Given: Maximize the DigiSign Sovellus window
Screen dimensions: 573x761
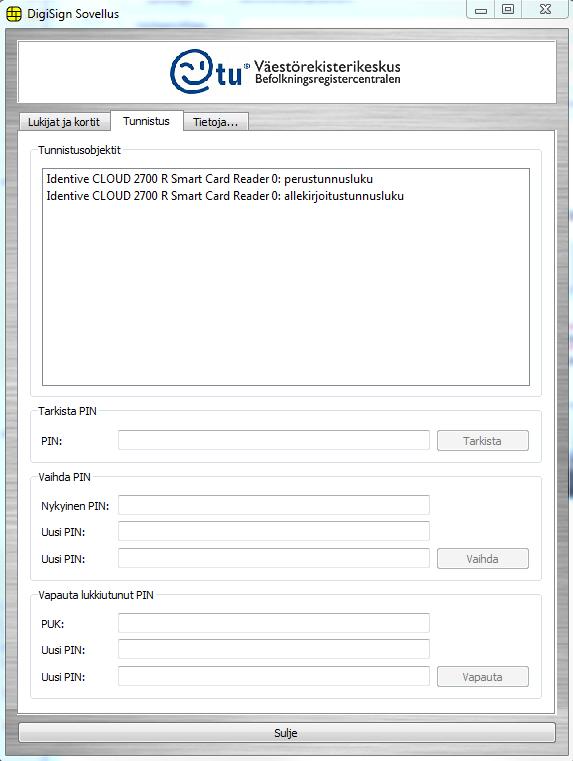Looking at the screenshot, I should coord(508,10).
